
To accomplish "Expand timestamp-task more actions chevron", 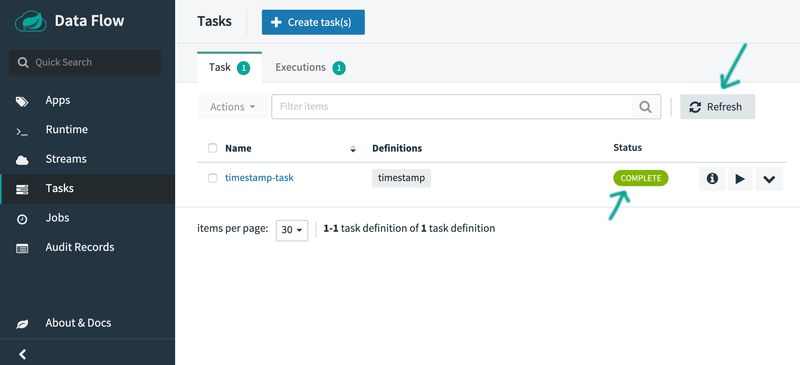I will pyautogui.click(x=769, y=179).
